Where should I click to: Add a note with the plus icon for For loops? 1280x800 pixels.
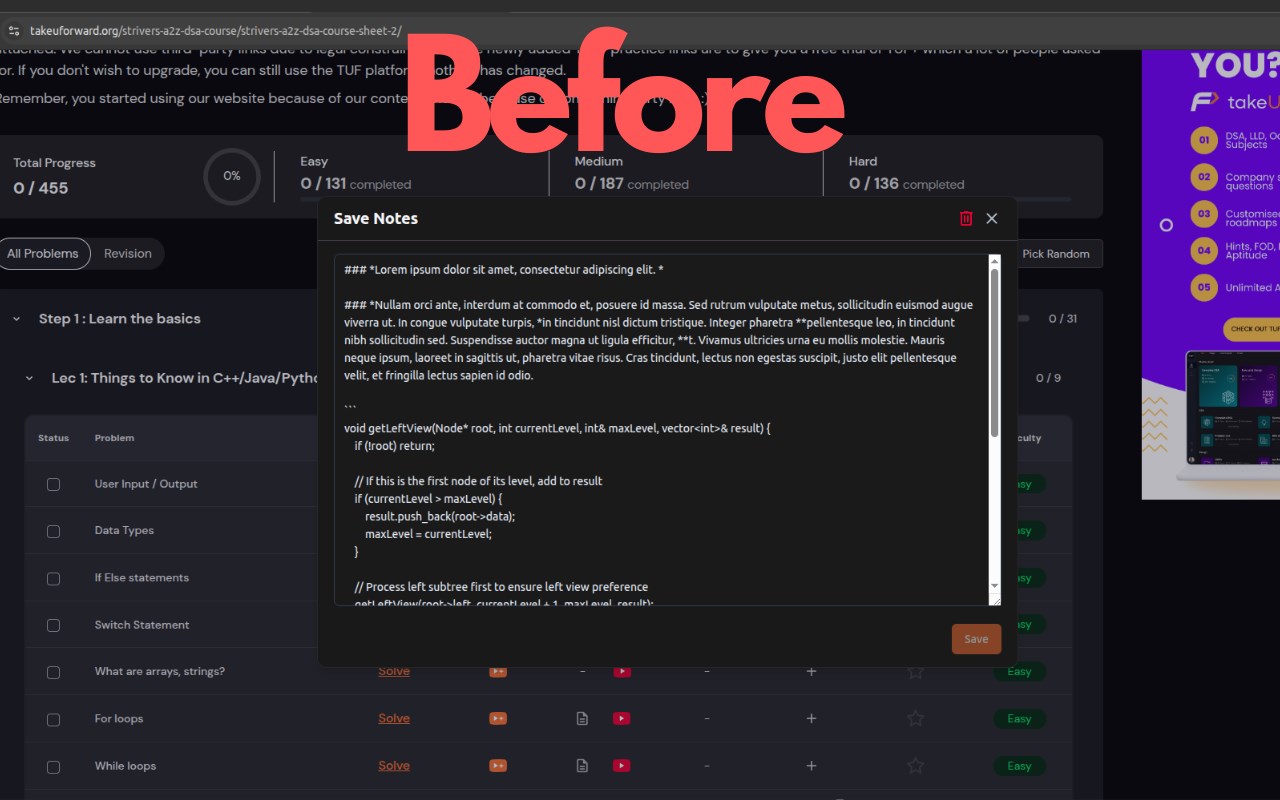point(811,718)
